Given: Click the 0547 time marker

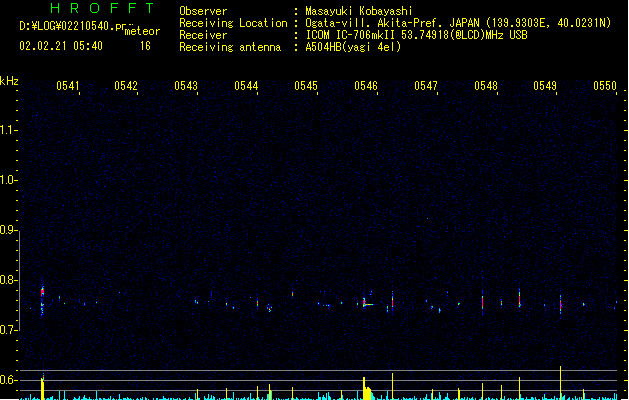Looking at the screenshot, I should tap(426, 86).
